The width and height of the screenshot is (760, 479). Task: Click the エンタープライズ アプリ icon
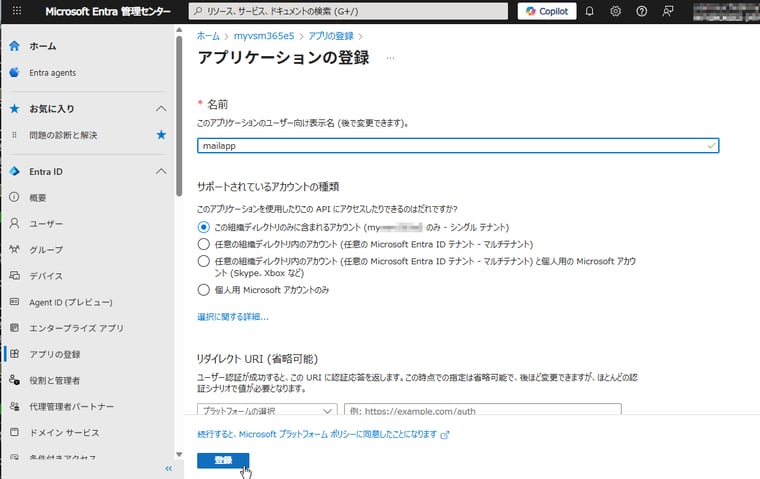point(15,328)
